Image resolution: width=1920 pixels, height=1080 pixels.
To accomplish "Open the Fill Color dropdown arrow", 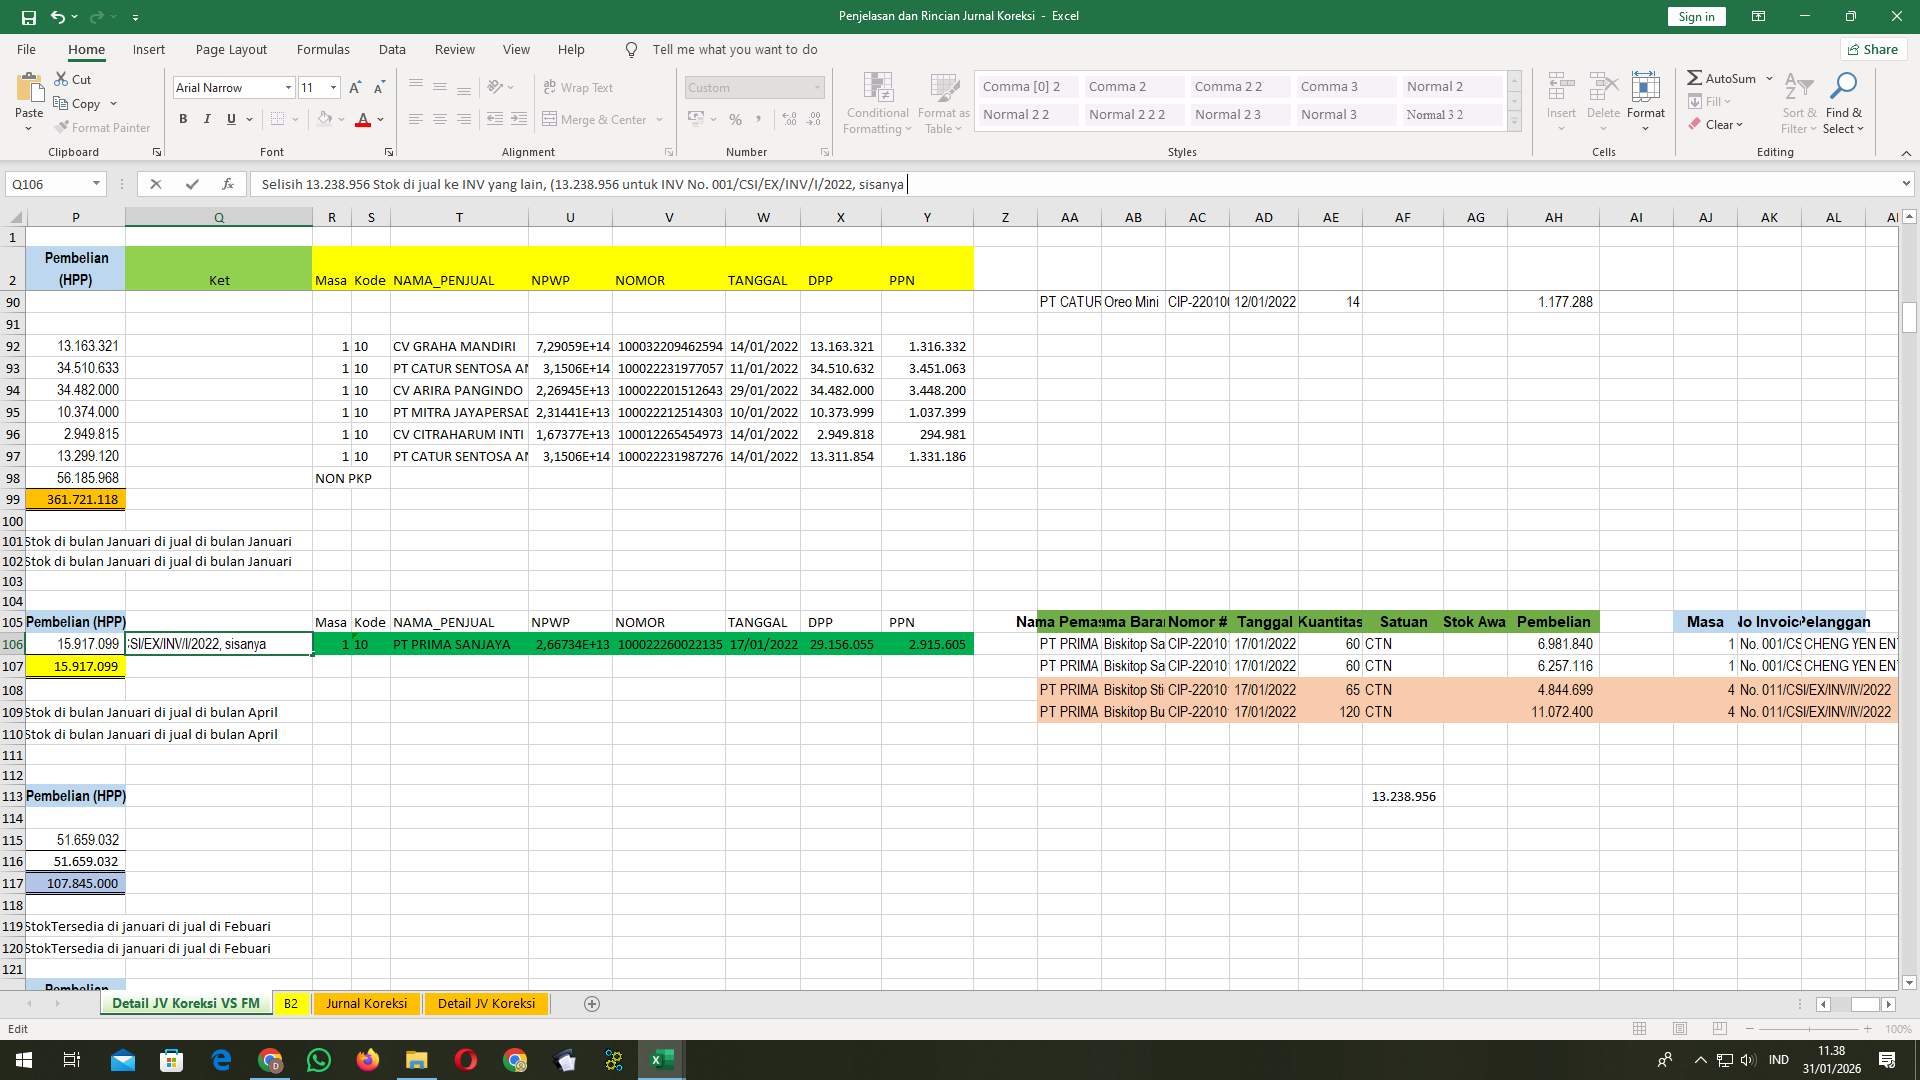I will click(341, 119).
